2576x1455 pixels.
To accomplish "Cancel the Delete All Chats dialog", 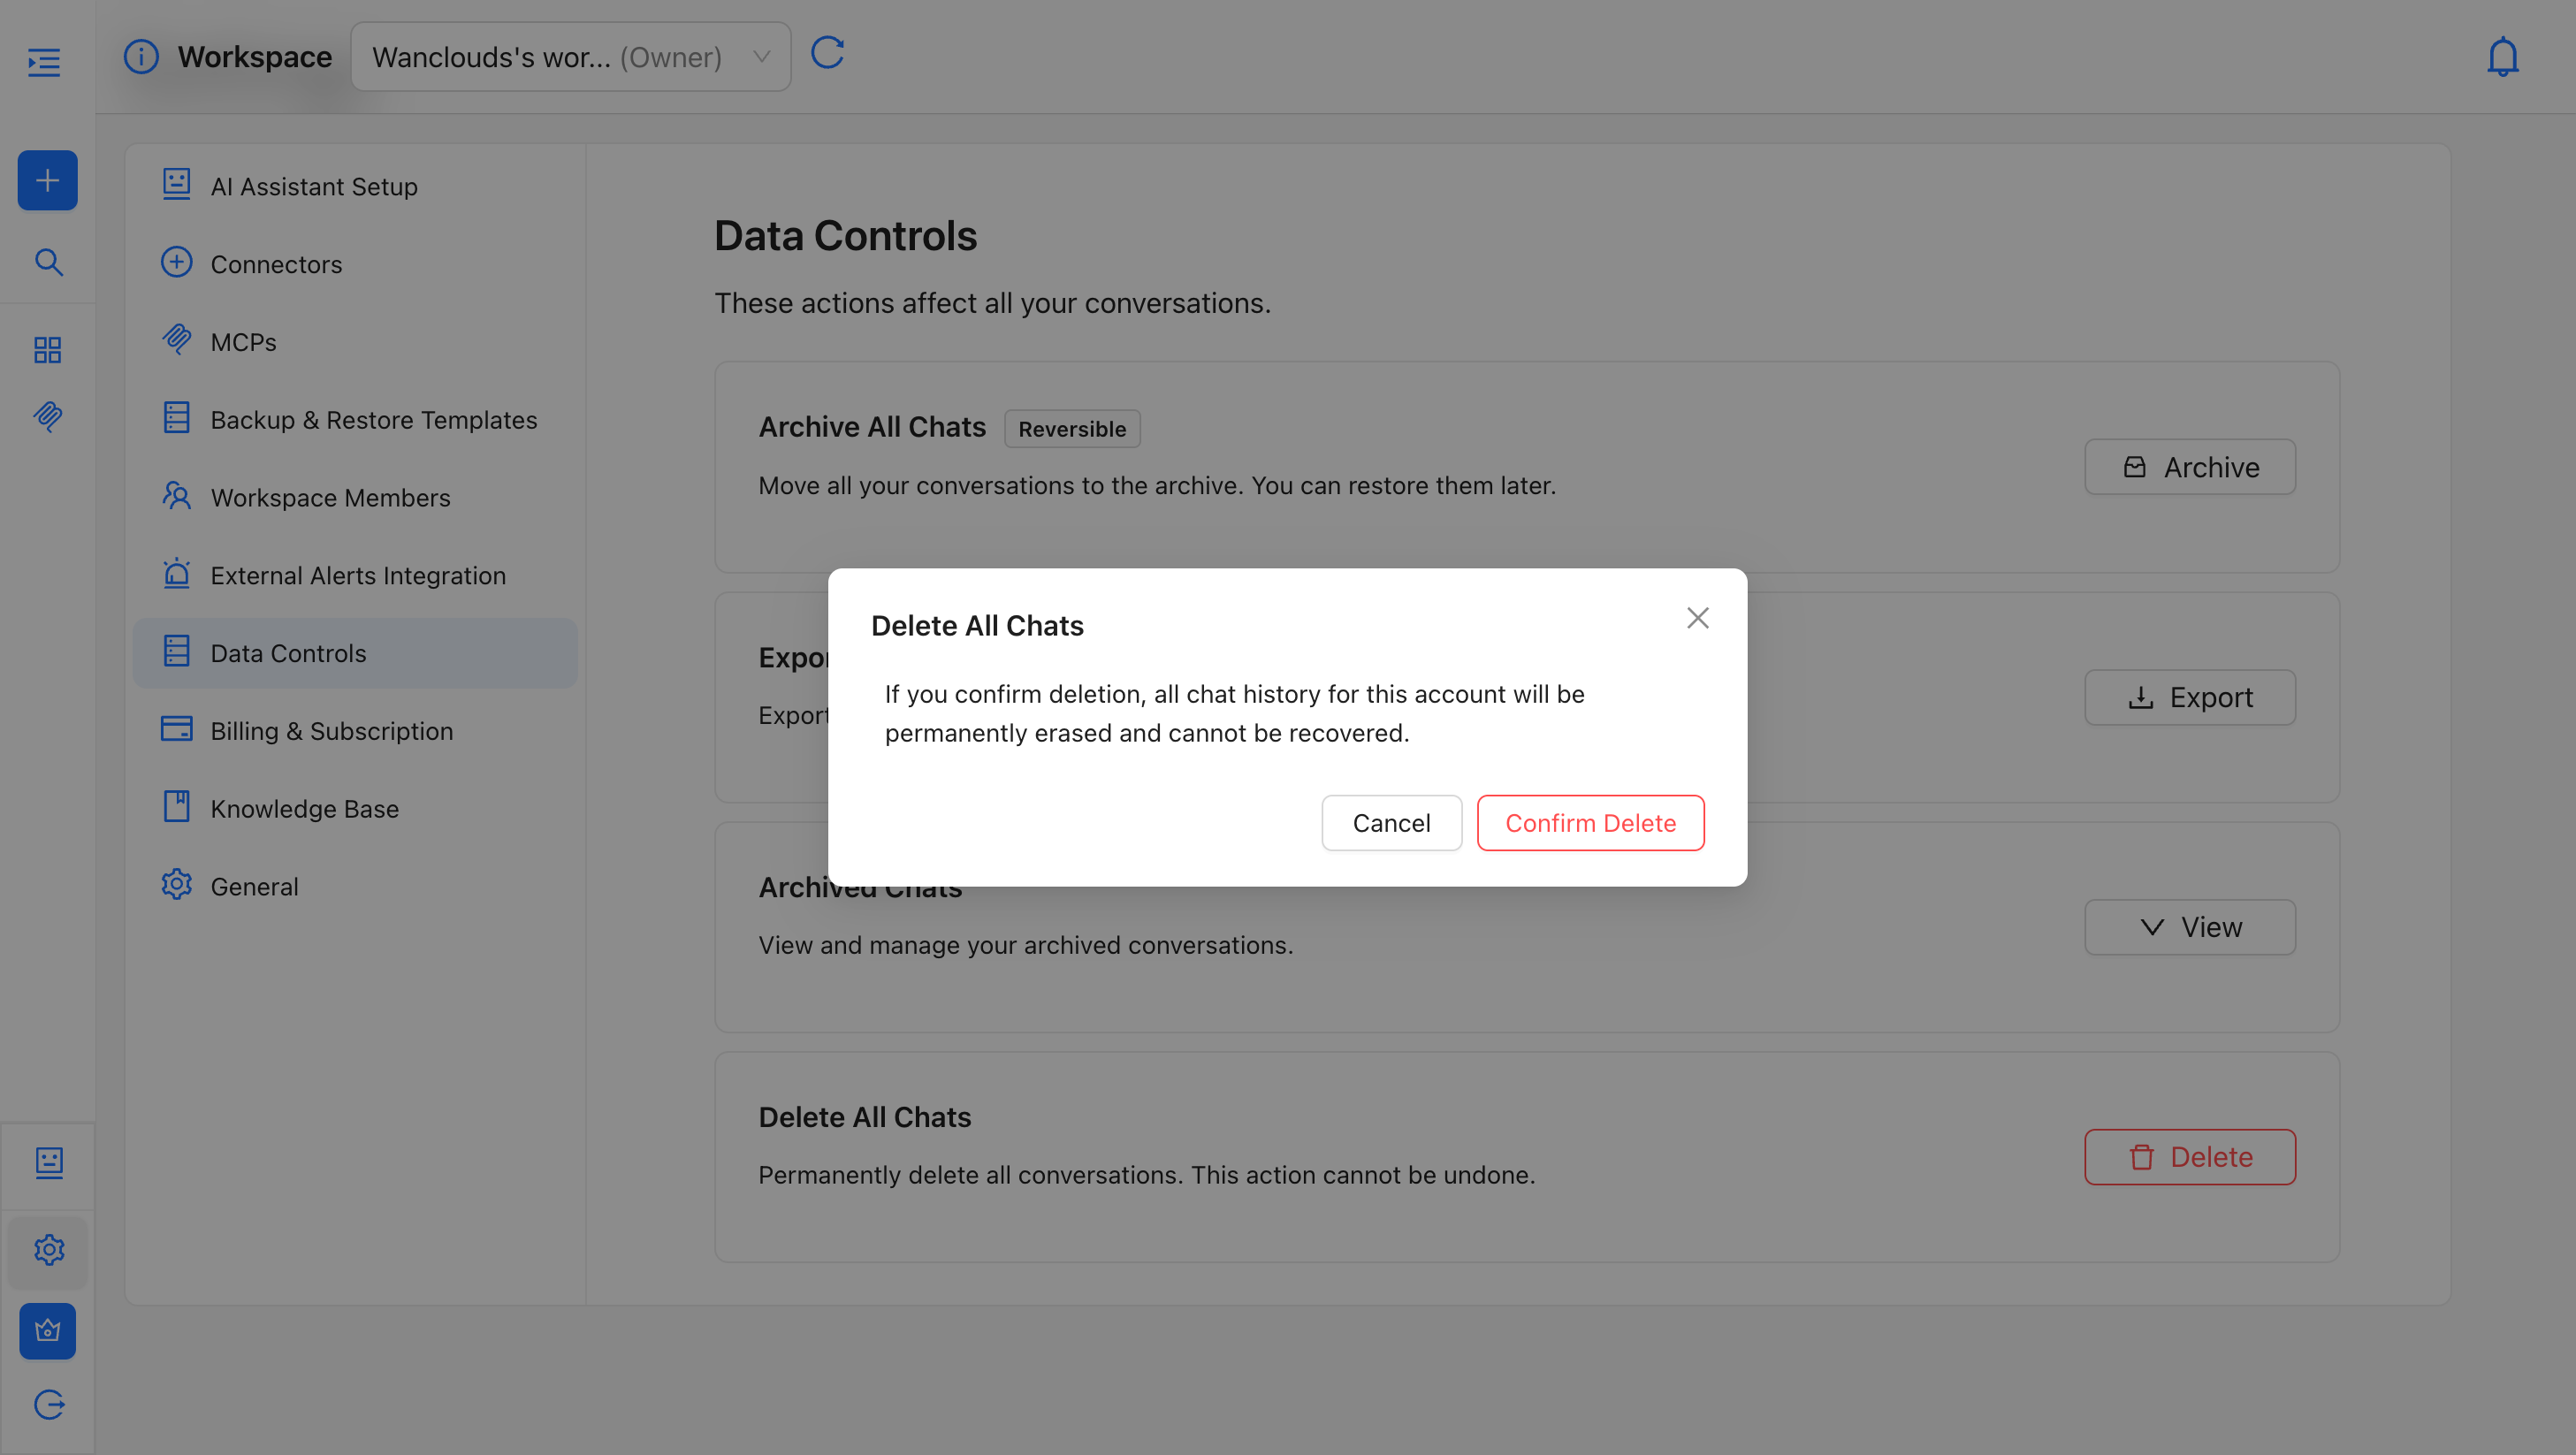I will 1391,823.
